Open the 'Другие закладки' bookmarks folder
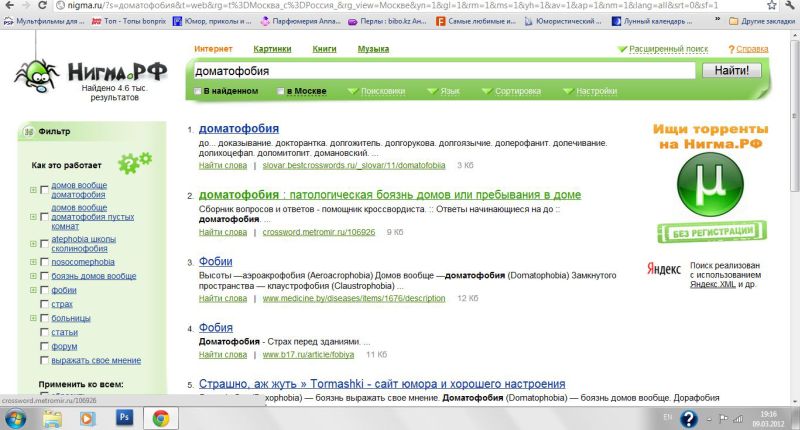This screenshot has height=430, width=800. [762, 21]
